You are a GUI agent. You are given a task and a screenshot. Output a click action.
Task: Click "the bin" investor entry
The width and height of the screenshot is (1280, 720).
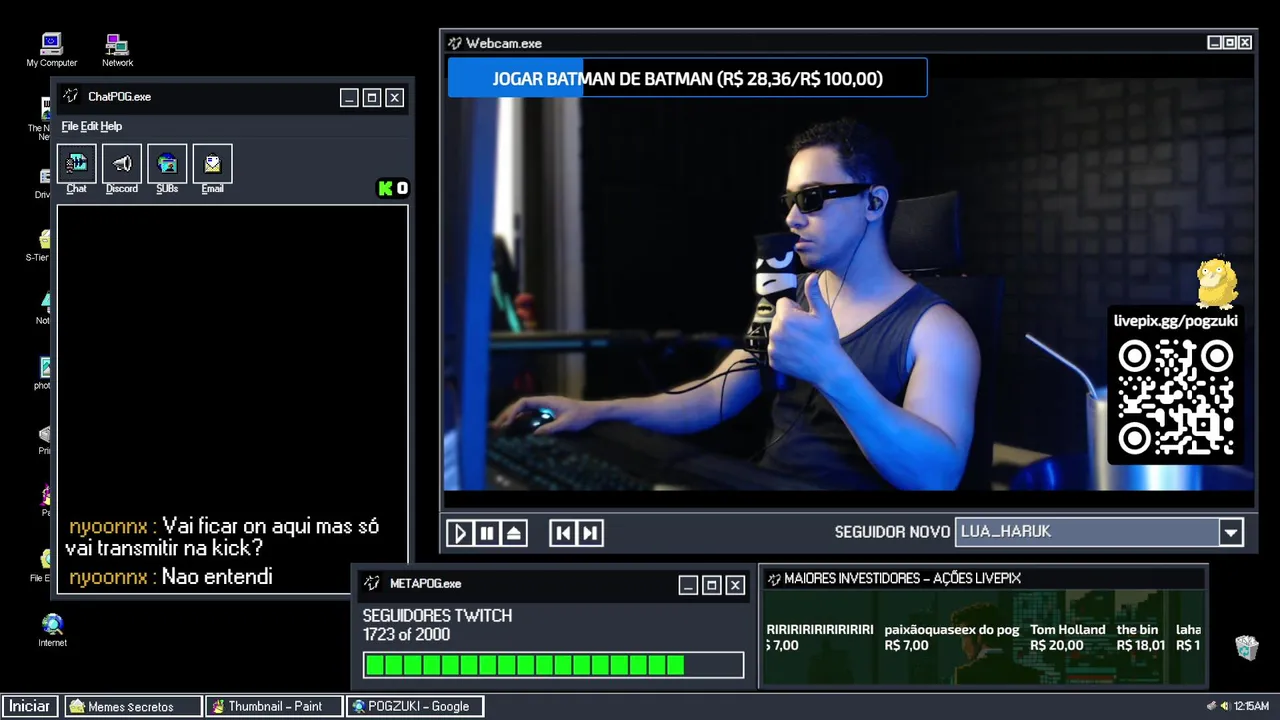[x=1140, y=637]
